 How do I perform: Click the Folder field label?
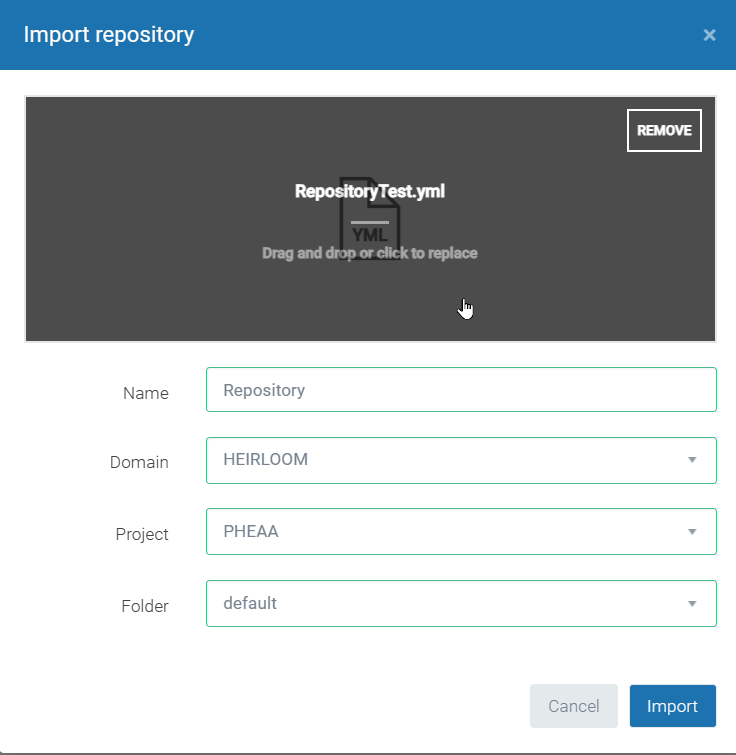[144, 606]
